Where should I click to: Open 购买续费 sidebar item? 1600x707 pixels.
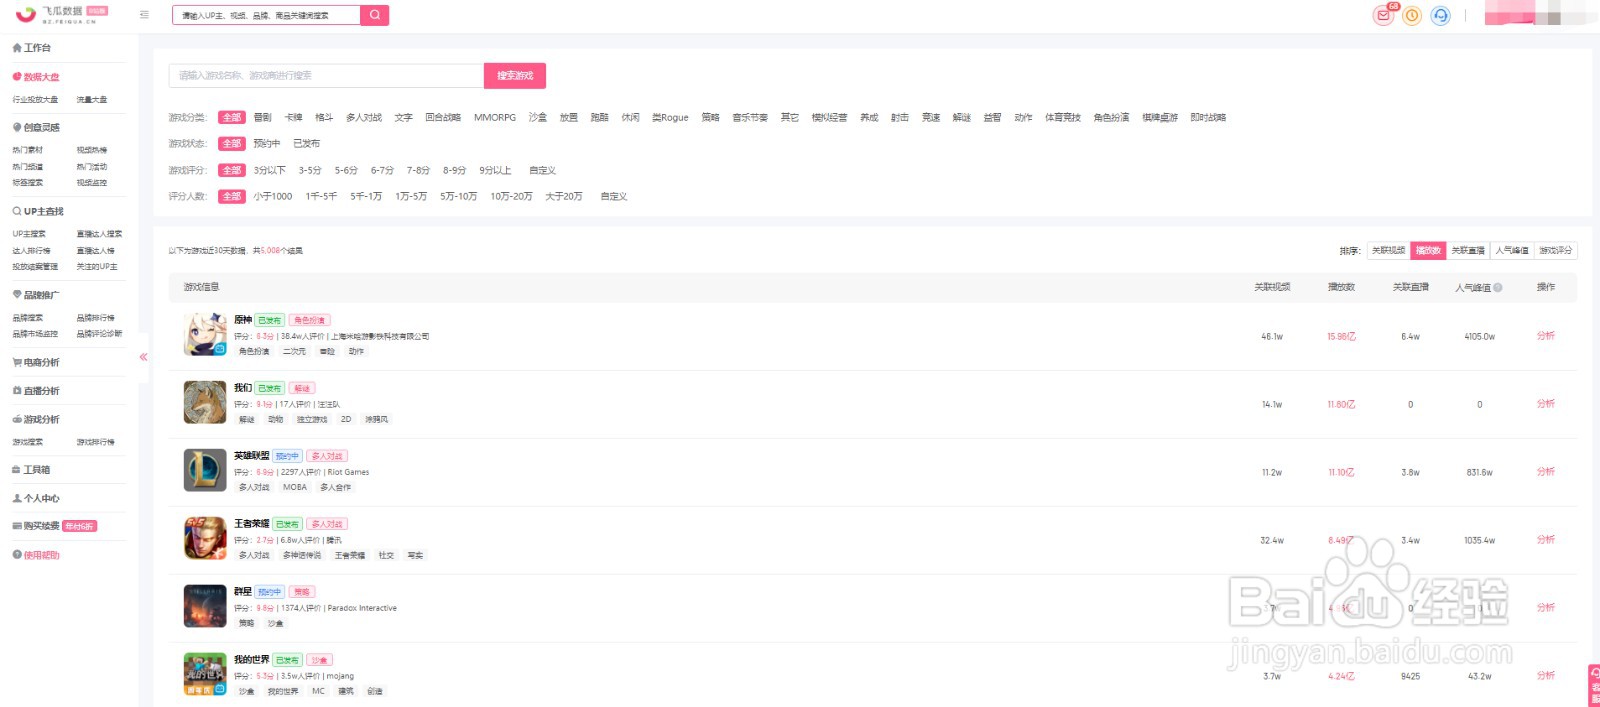(x=54, y=526)
